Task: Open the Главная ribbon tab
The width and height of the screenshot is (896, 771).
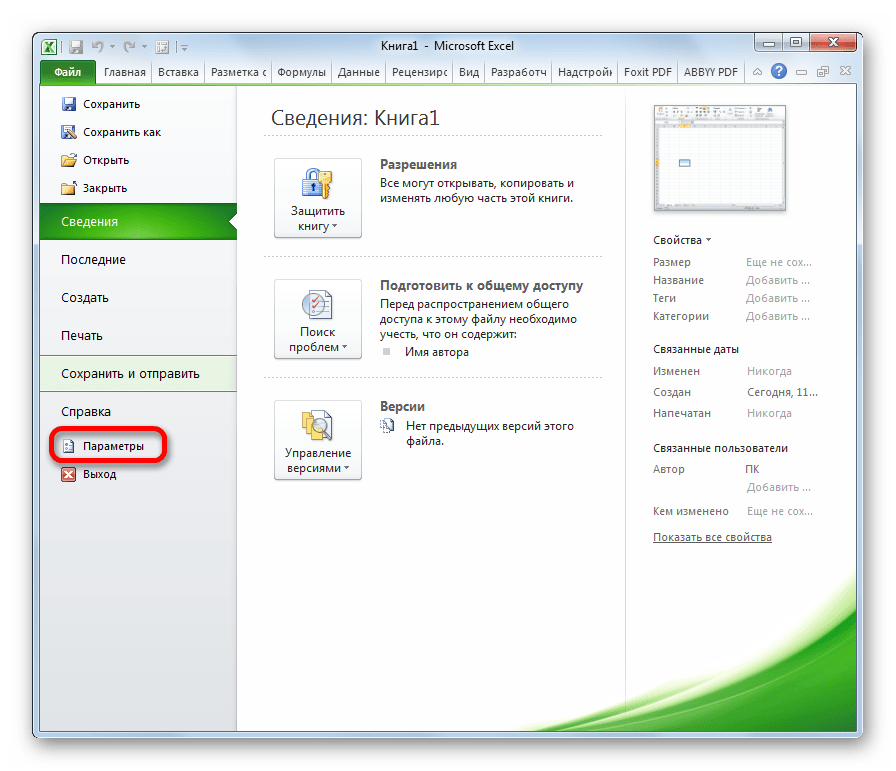Action: 125,72
